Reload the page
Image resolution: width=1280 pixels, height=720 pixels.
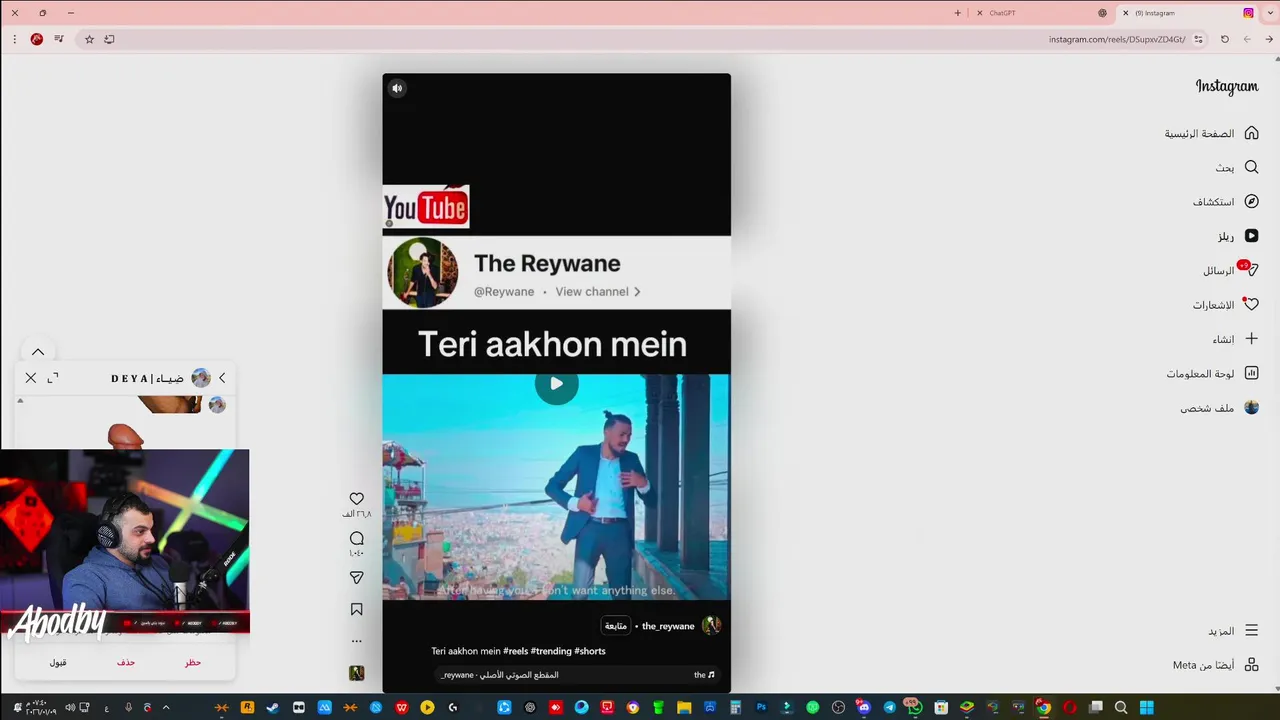(1225, 39)
